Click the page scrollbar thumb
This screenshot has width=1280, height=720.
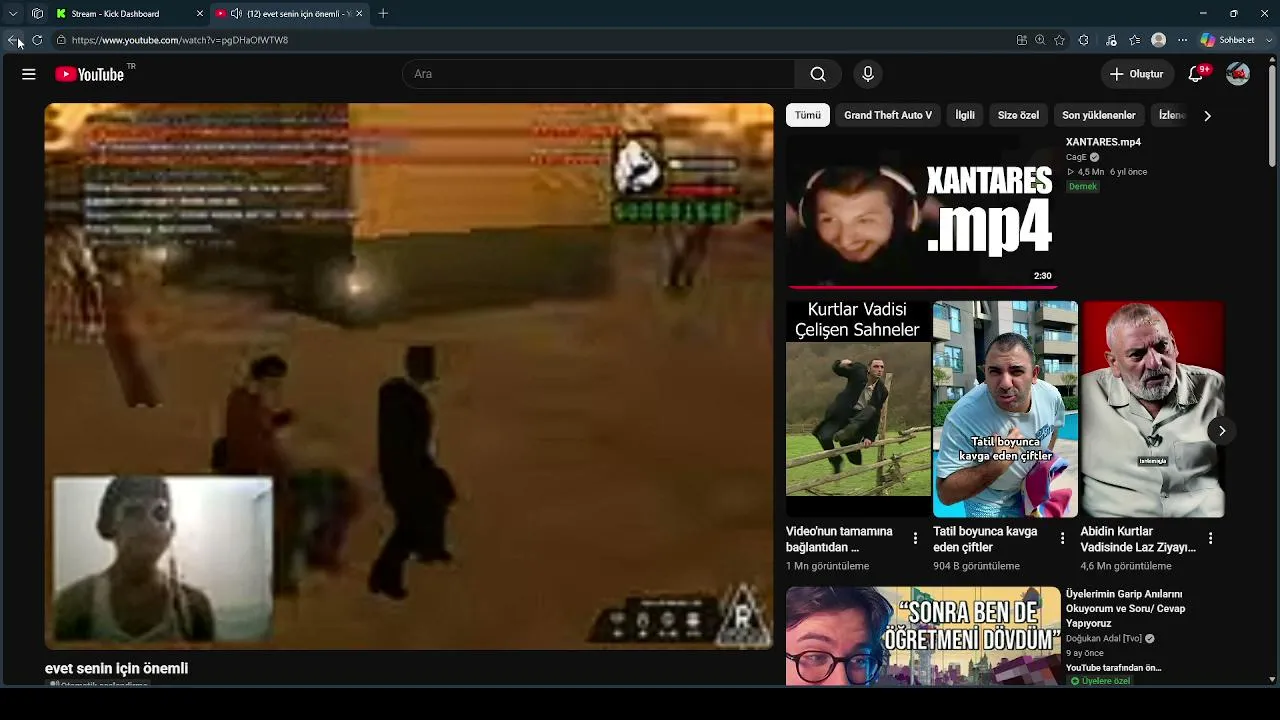coord(1272,115)
